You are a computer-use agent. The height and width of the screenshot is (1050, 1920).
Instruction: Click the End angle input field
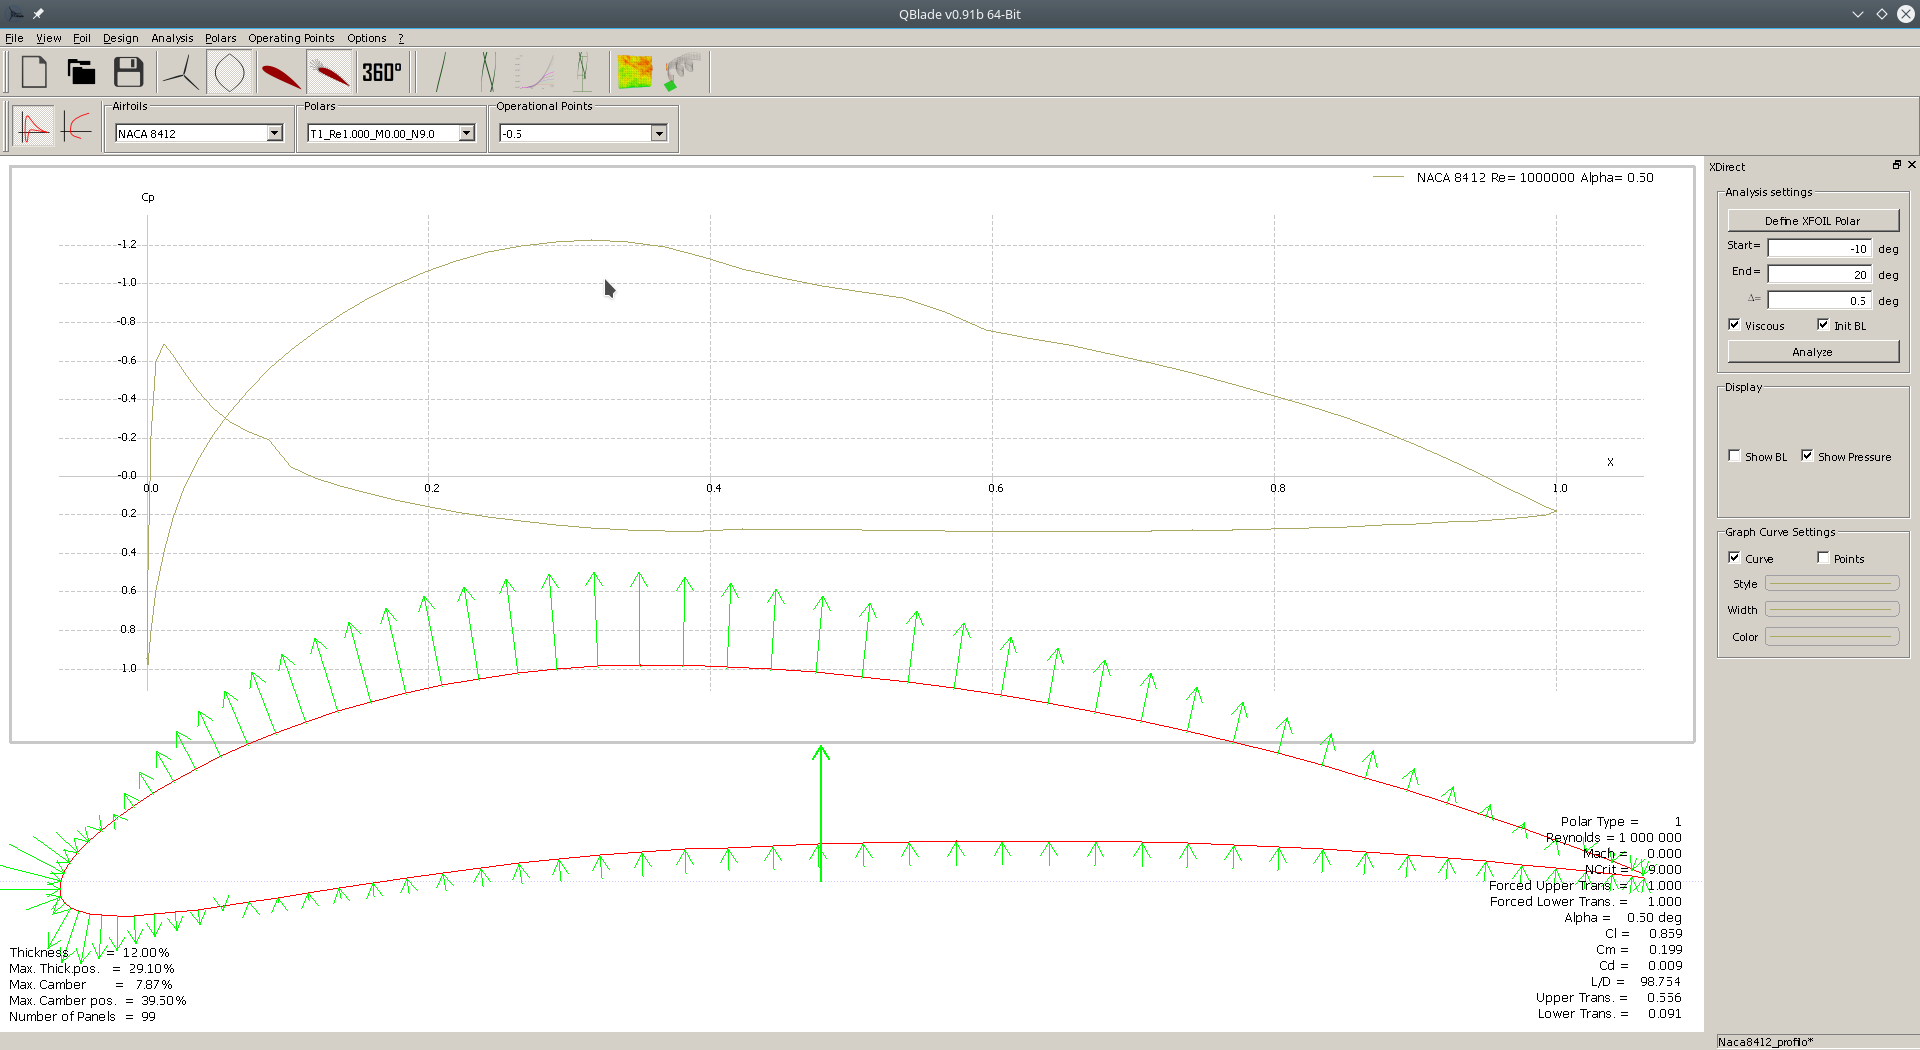[1819, 274]
